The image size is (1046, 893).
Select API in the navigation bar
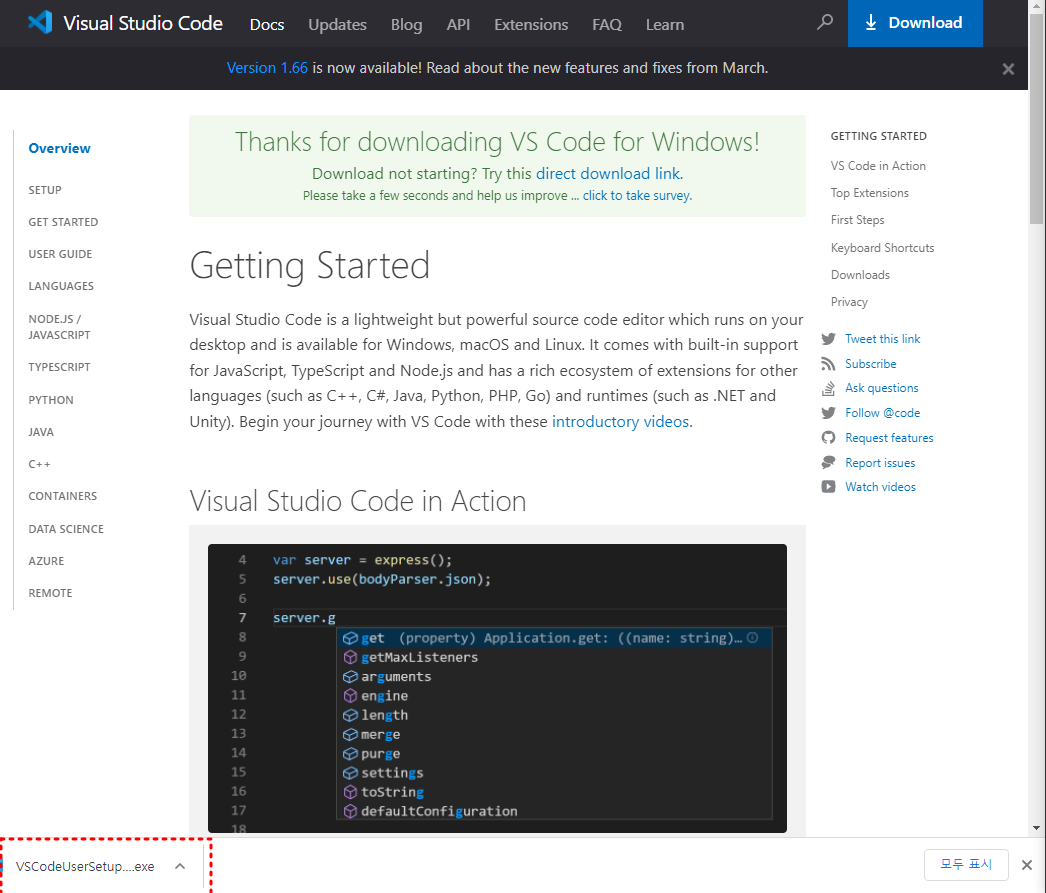458,25
